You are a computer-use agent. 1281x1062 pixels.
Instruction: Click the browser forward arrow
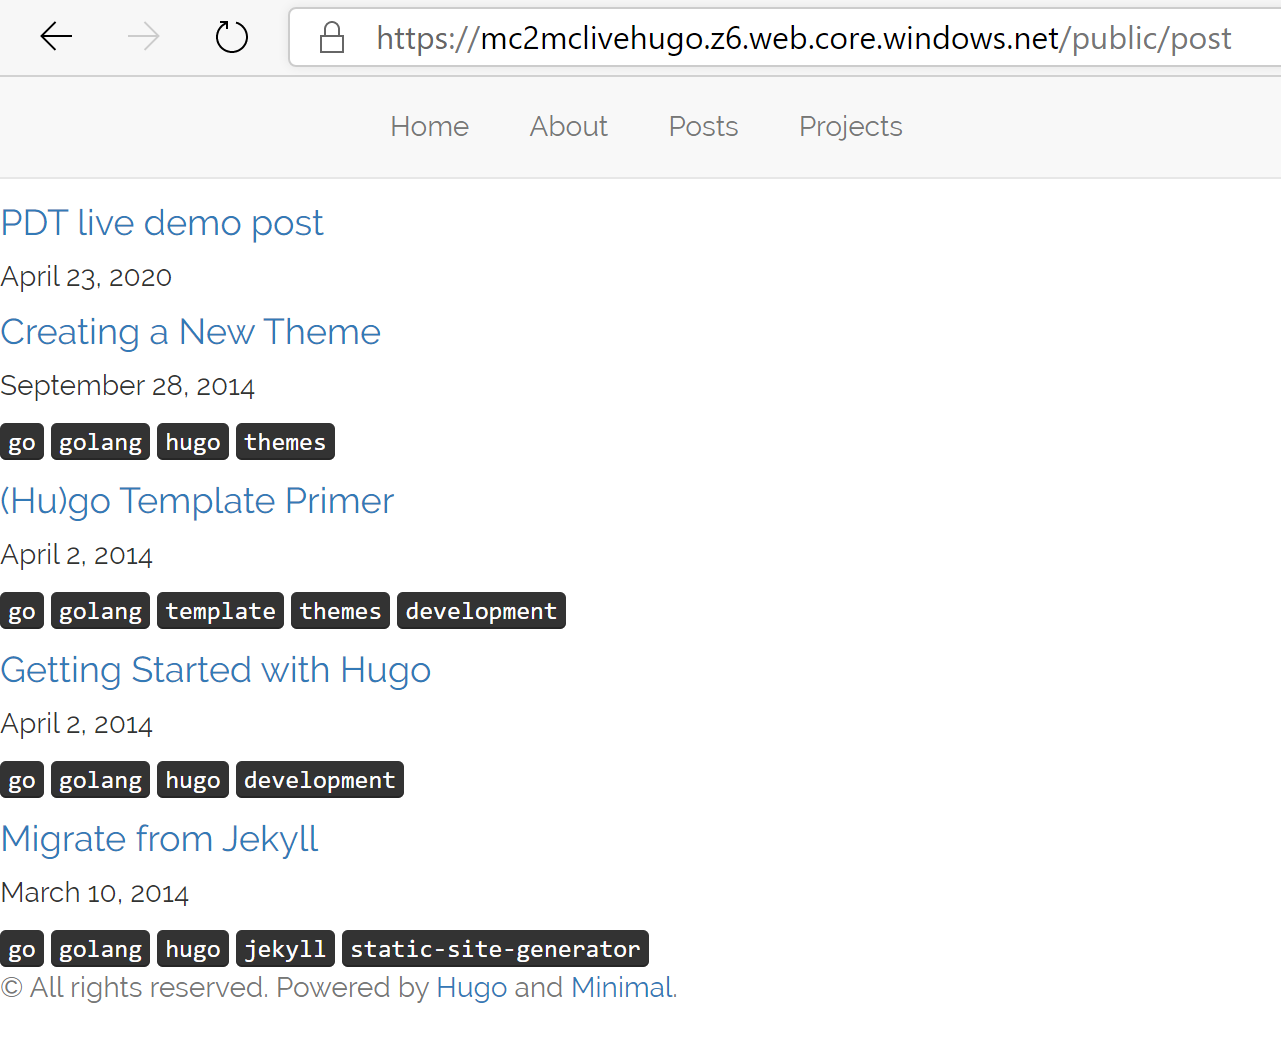pos(144,38)
